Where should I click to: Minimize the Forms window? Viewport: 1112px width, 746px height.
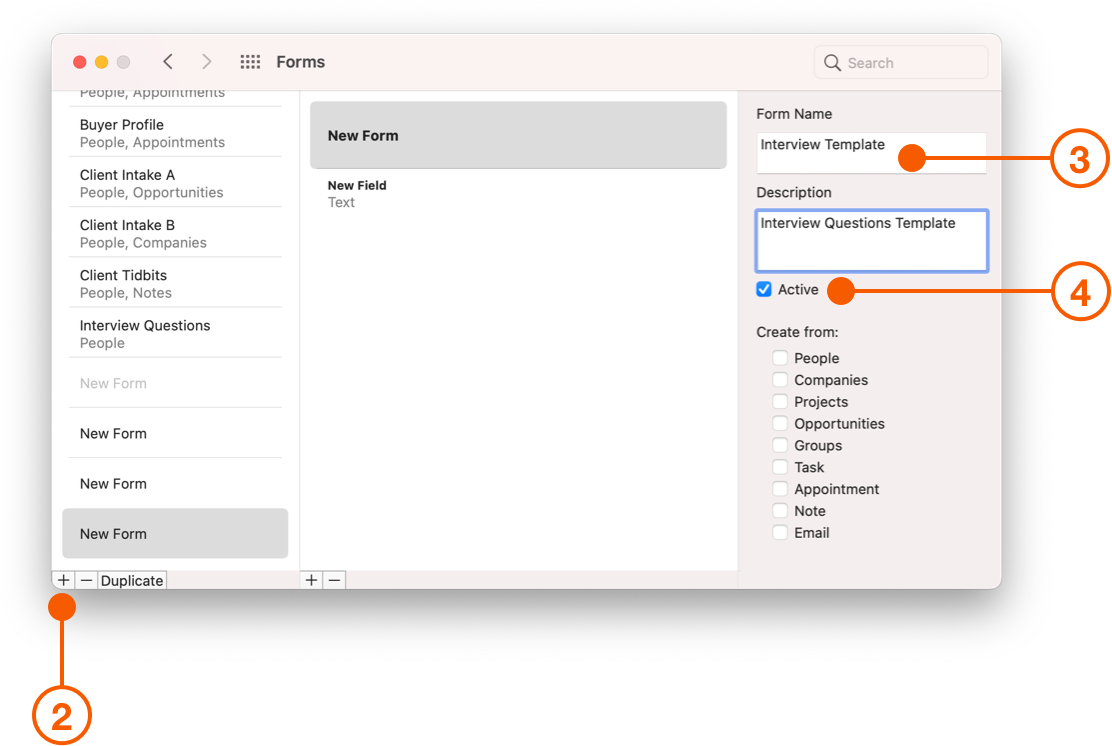(101, 62)
